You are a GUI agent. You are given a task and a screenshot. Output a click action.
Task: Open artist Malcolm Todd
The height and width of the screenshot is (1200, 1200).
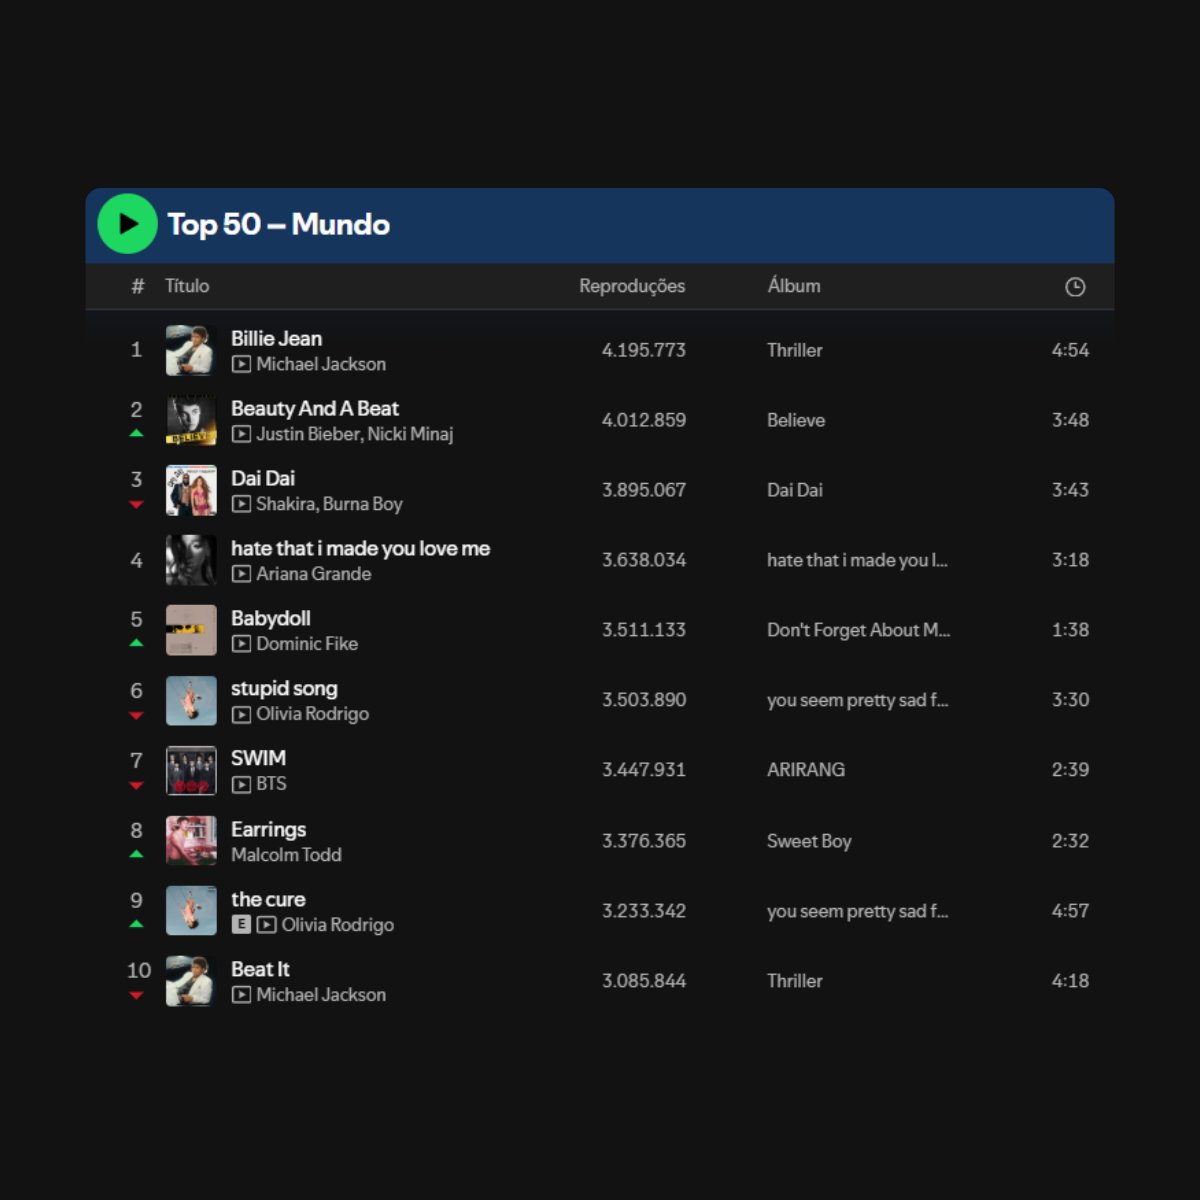tap(286, 855)
